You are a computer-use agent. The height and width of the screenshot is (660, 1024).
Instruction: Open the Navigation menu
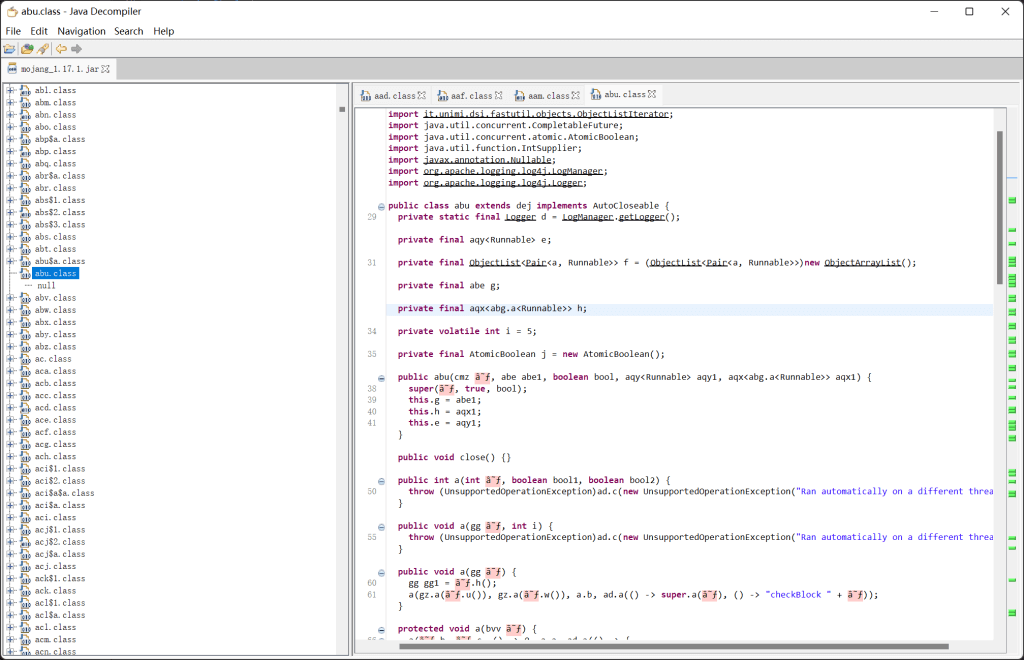(x=81, y=31)
